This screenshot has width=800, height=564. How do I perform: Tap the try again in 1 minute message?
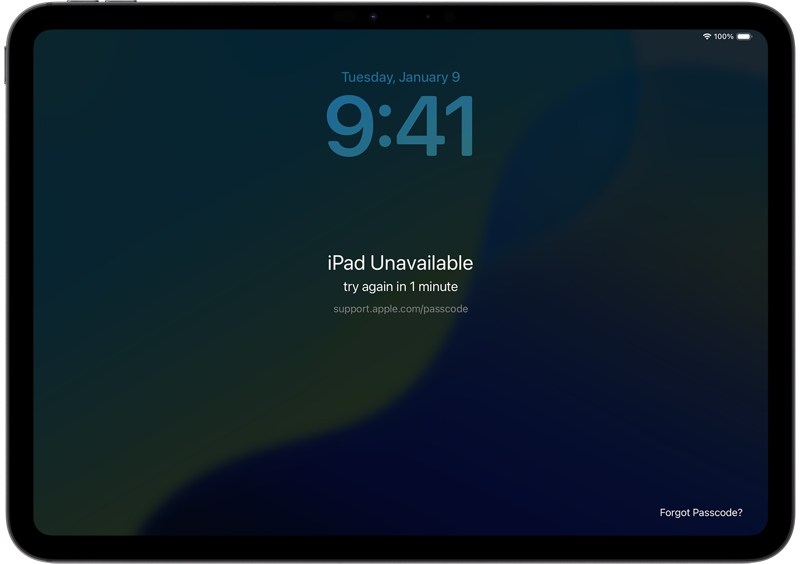(x=401, y=286)
